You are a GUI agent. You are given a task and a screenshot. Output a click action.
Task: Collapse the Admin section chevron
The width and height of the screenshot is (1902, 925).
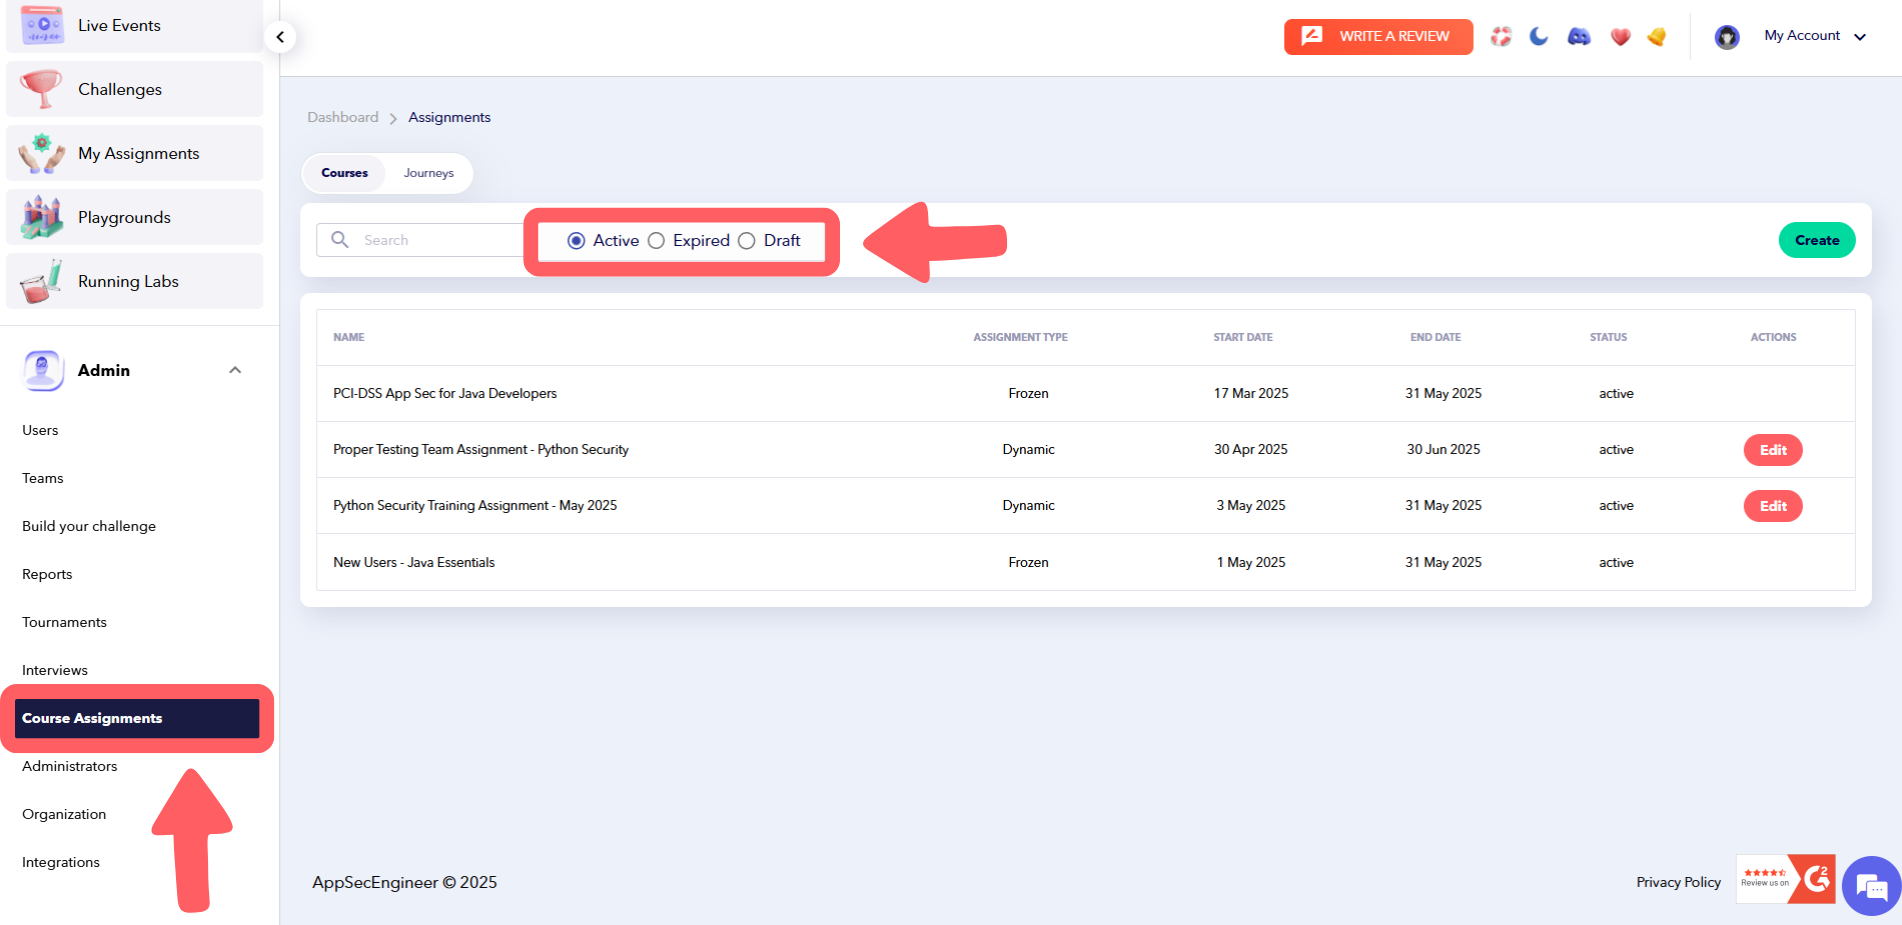coord(235,370)
